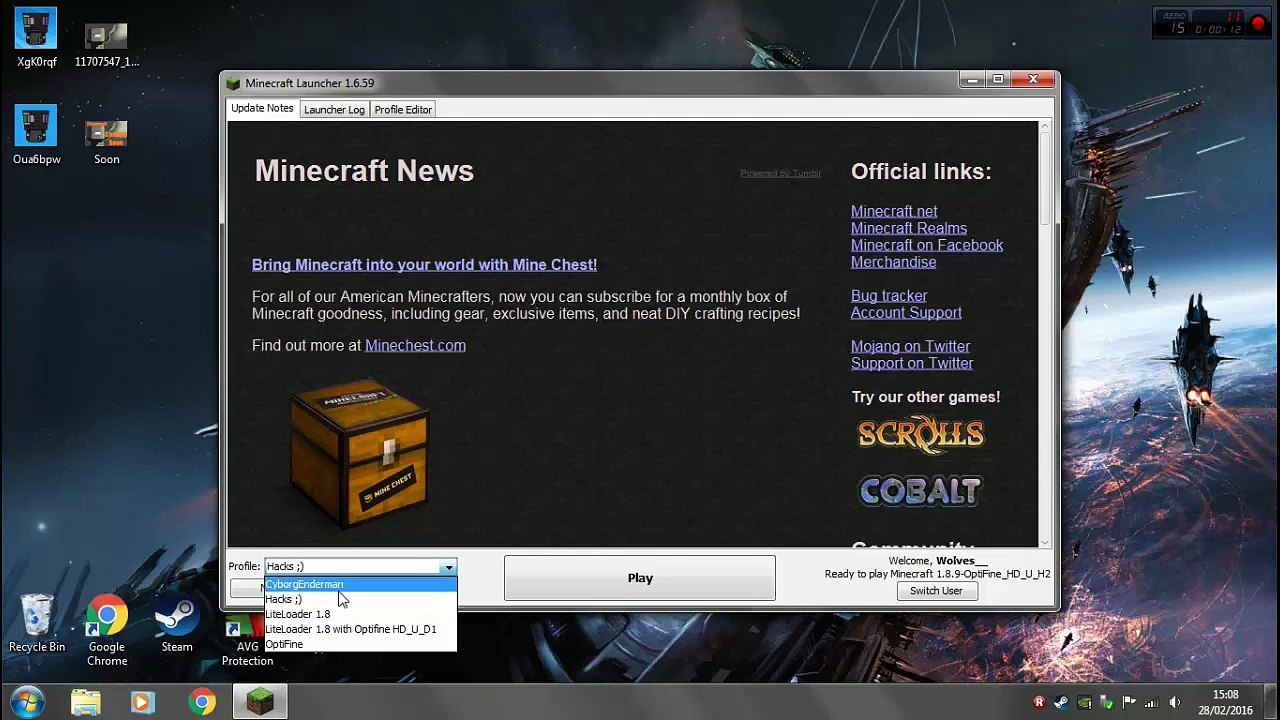Image resolution: width=1280 pixels, height=720 pixels.
Task: Minimize the Minecraft Launcher window
Action: tap(971, 80)
